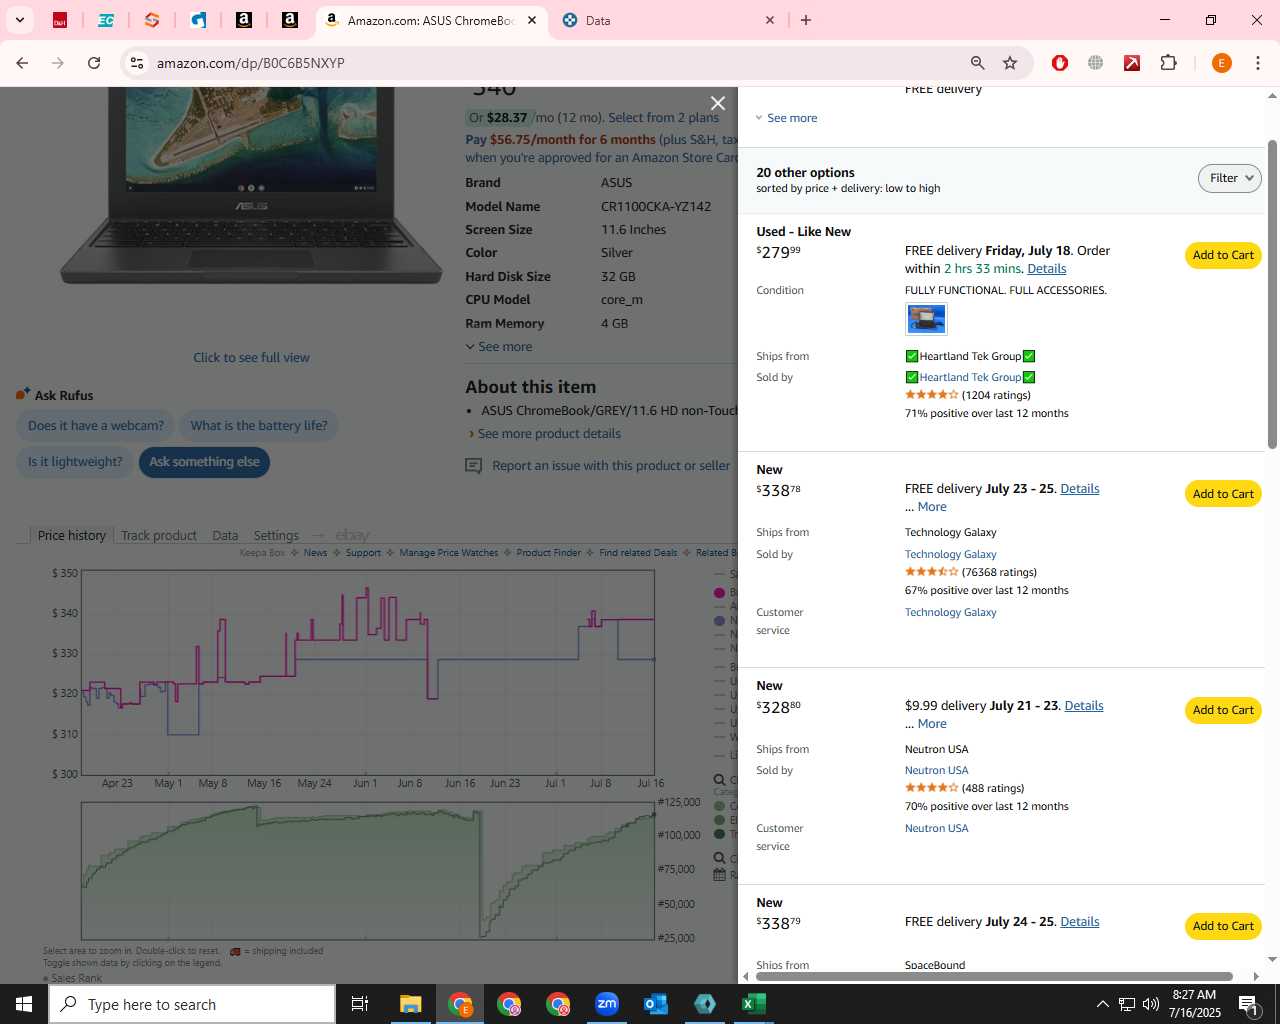Viewport: 1280px width, 1024px height.
Task: Open Outlook from taskbar
Action: [656, 1004]
